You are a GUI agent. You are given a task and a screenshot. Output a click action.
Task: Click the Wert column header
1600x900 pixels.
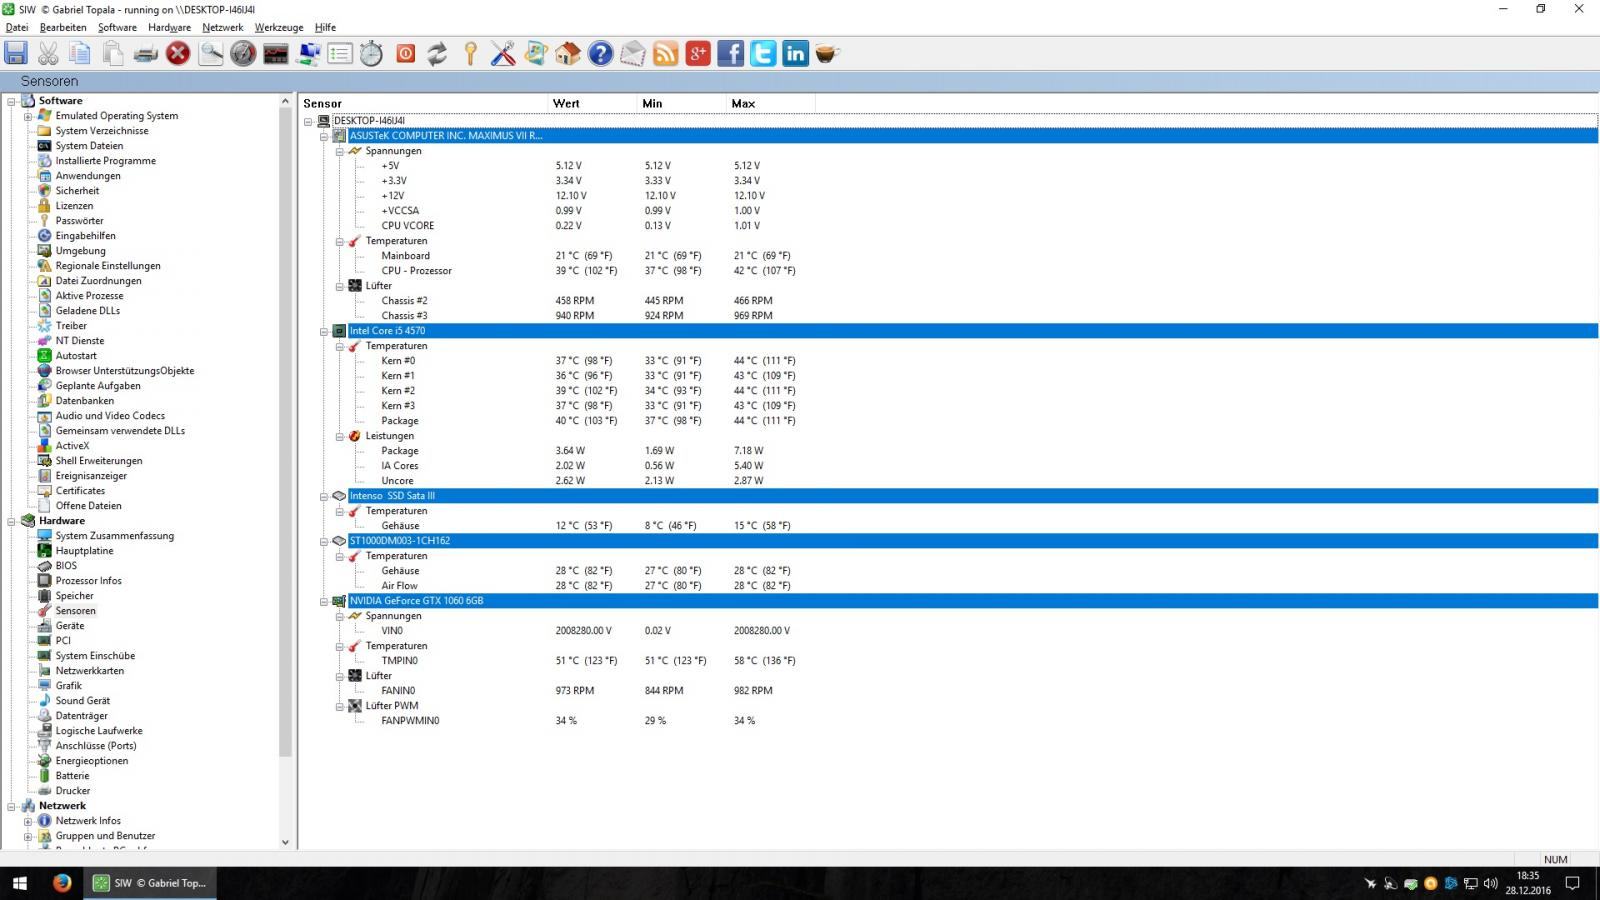click(592, 103)
